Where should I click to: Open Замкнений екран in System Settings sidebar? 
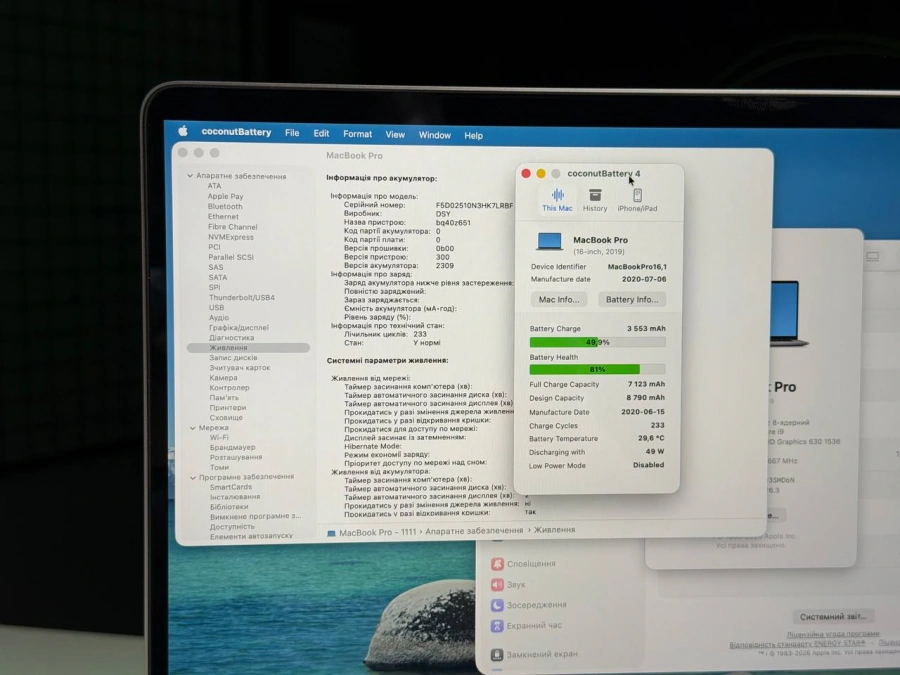[x=534, y=654]
